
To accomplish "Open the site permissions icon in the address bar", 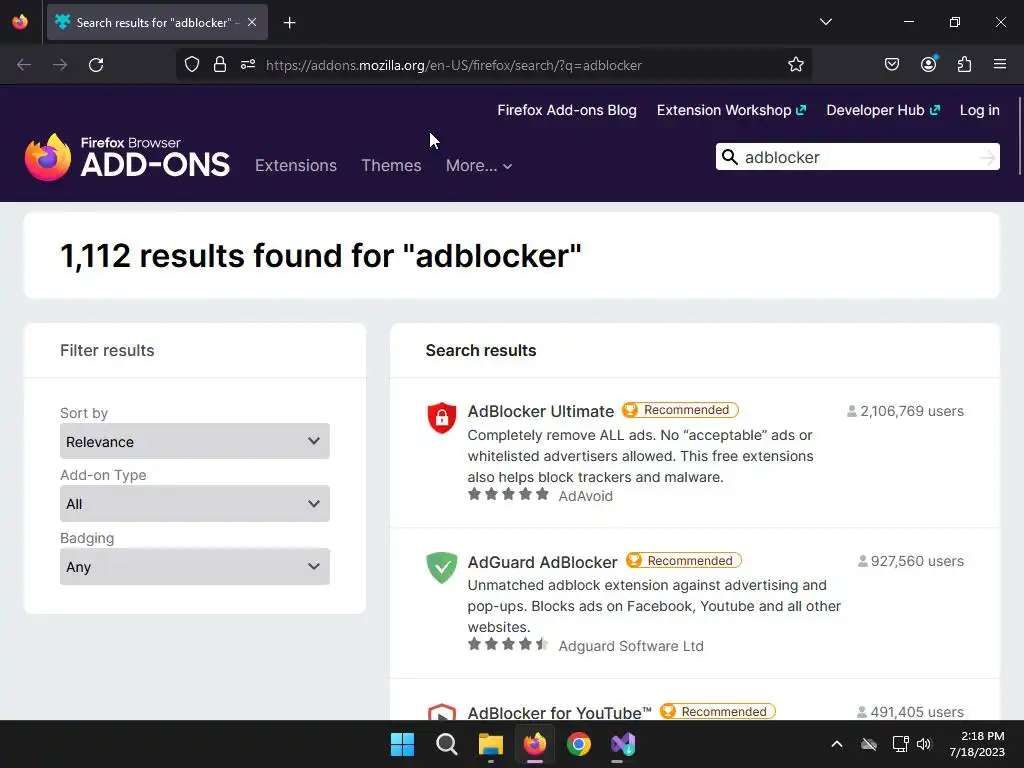I will tap(248, 65).
